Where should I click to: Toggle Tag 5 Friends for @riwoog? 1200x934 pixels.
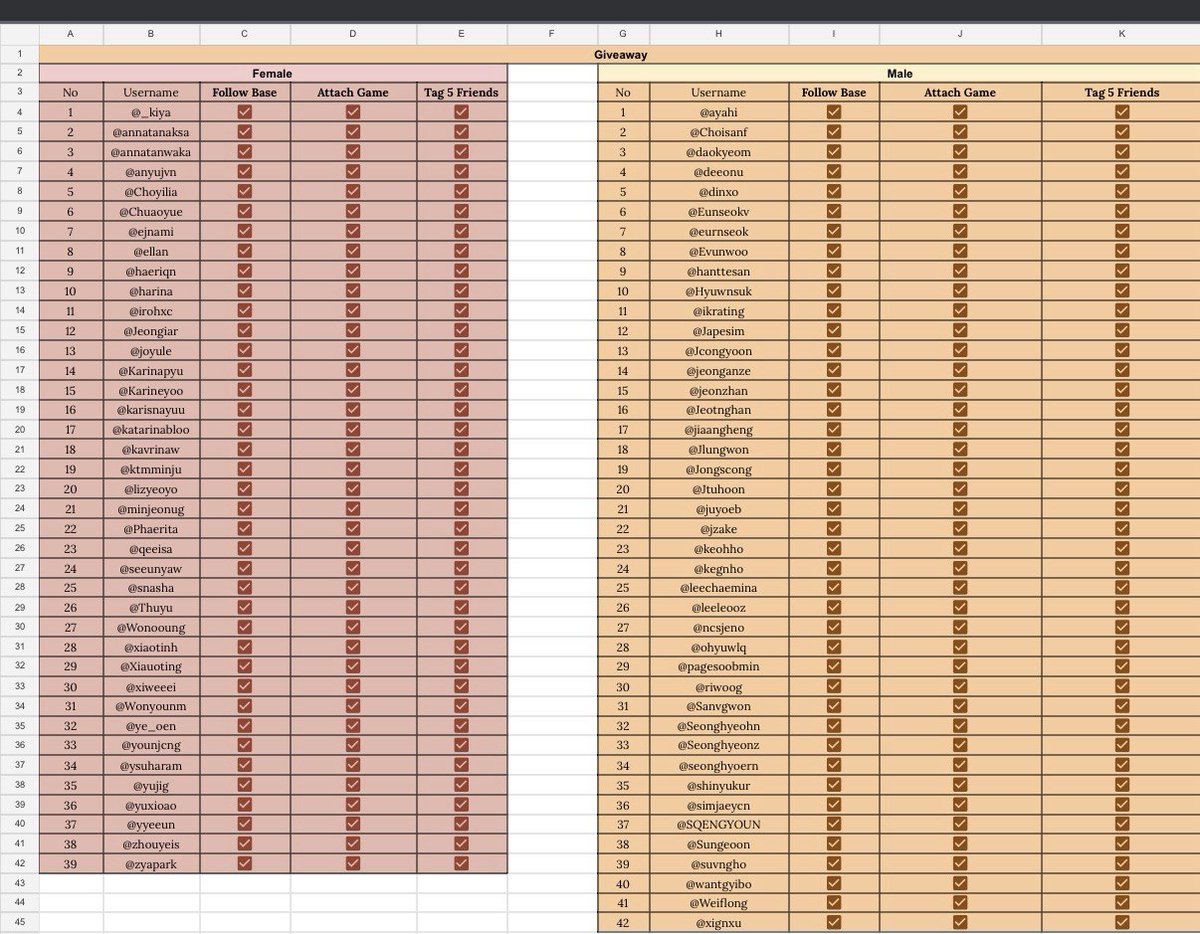pyautogui.click(x=1122, y=686)
